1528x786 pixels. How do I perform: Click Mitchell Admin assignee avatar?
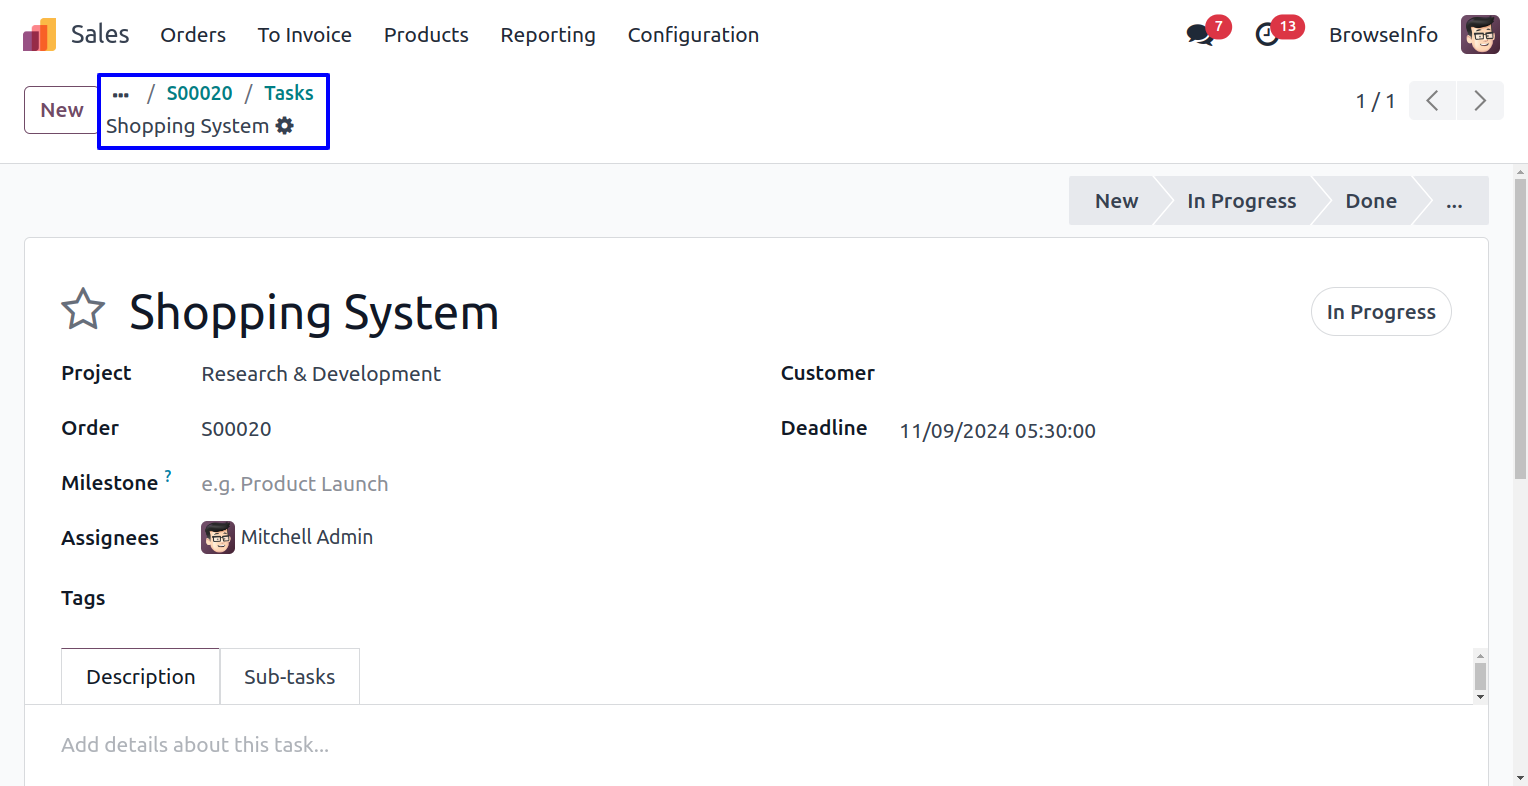[x=218, y=538]
